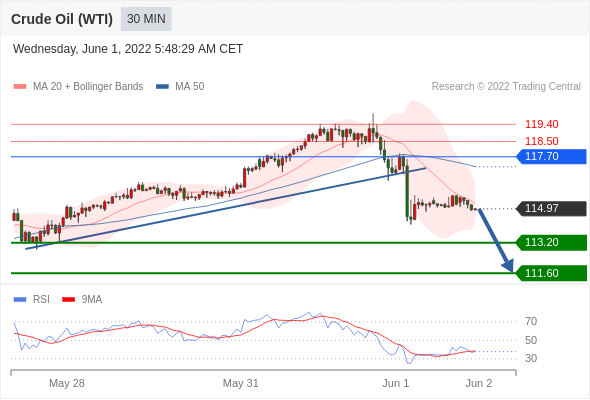Screen dimensions: 590x400
Task: Click the 119.40 resistance price label
Action: 541,124
